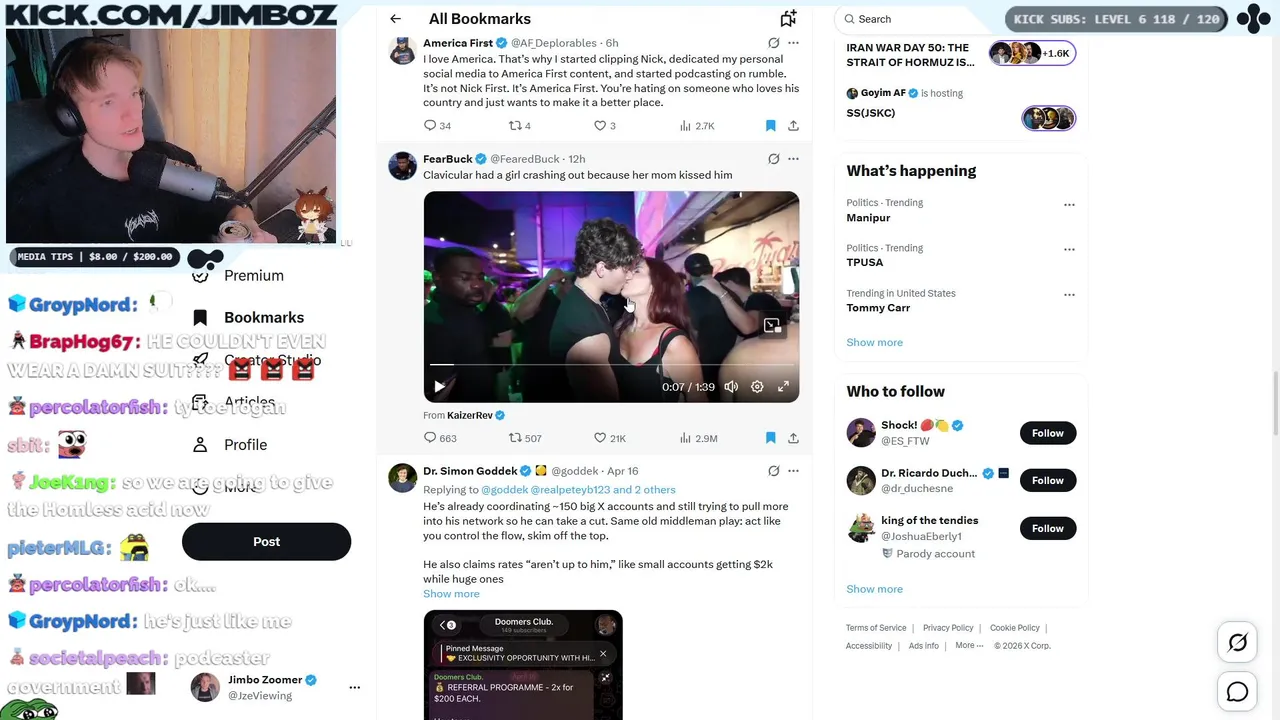Mute the video with the speaker icon
Viewport: 1280px width, 720px height.
731,387
